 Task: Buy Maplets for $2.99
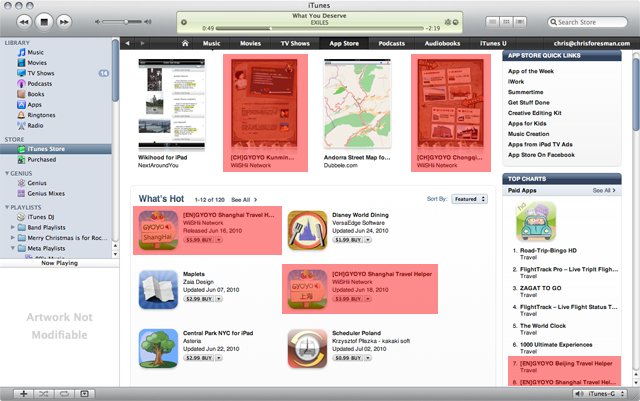199,299
